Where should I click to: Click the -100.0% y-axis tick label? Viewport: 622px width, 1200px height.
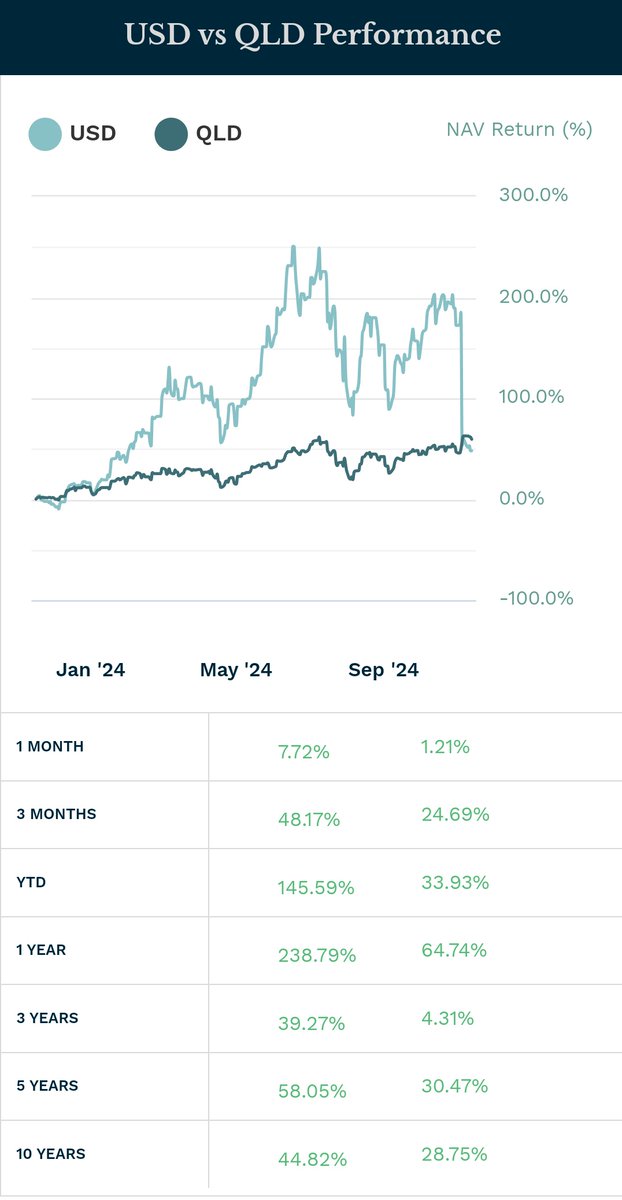pos(536,598)
